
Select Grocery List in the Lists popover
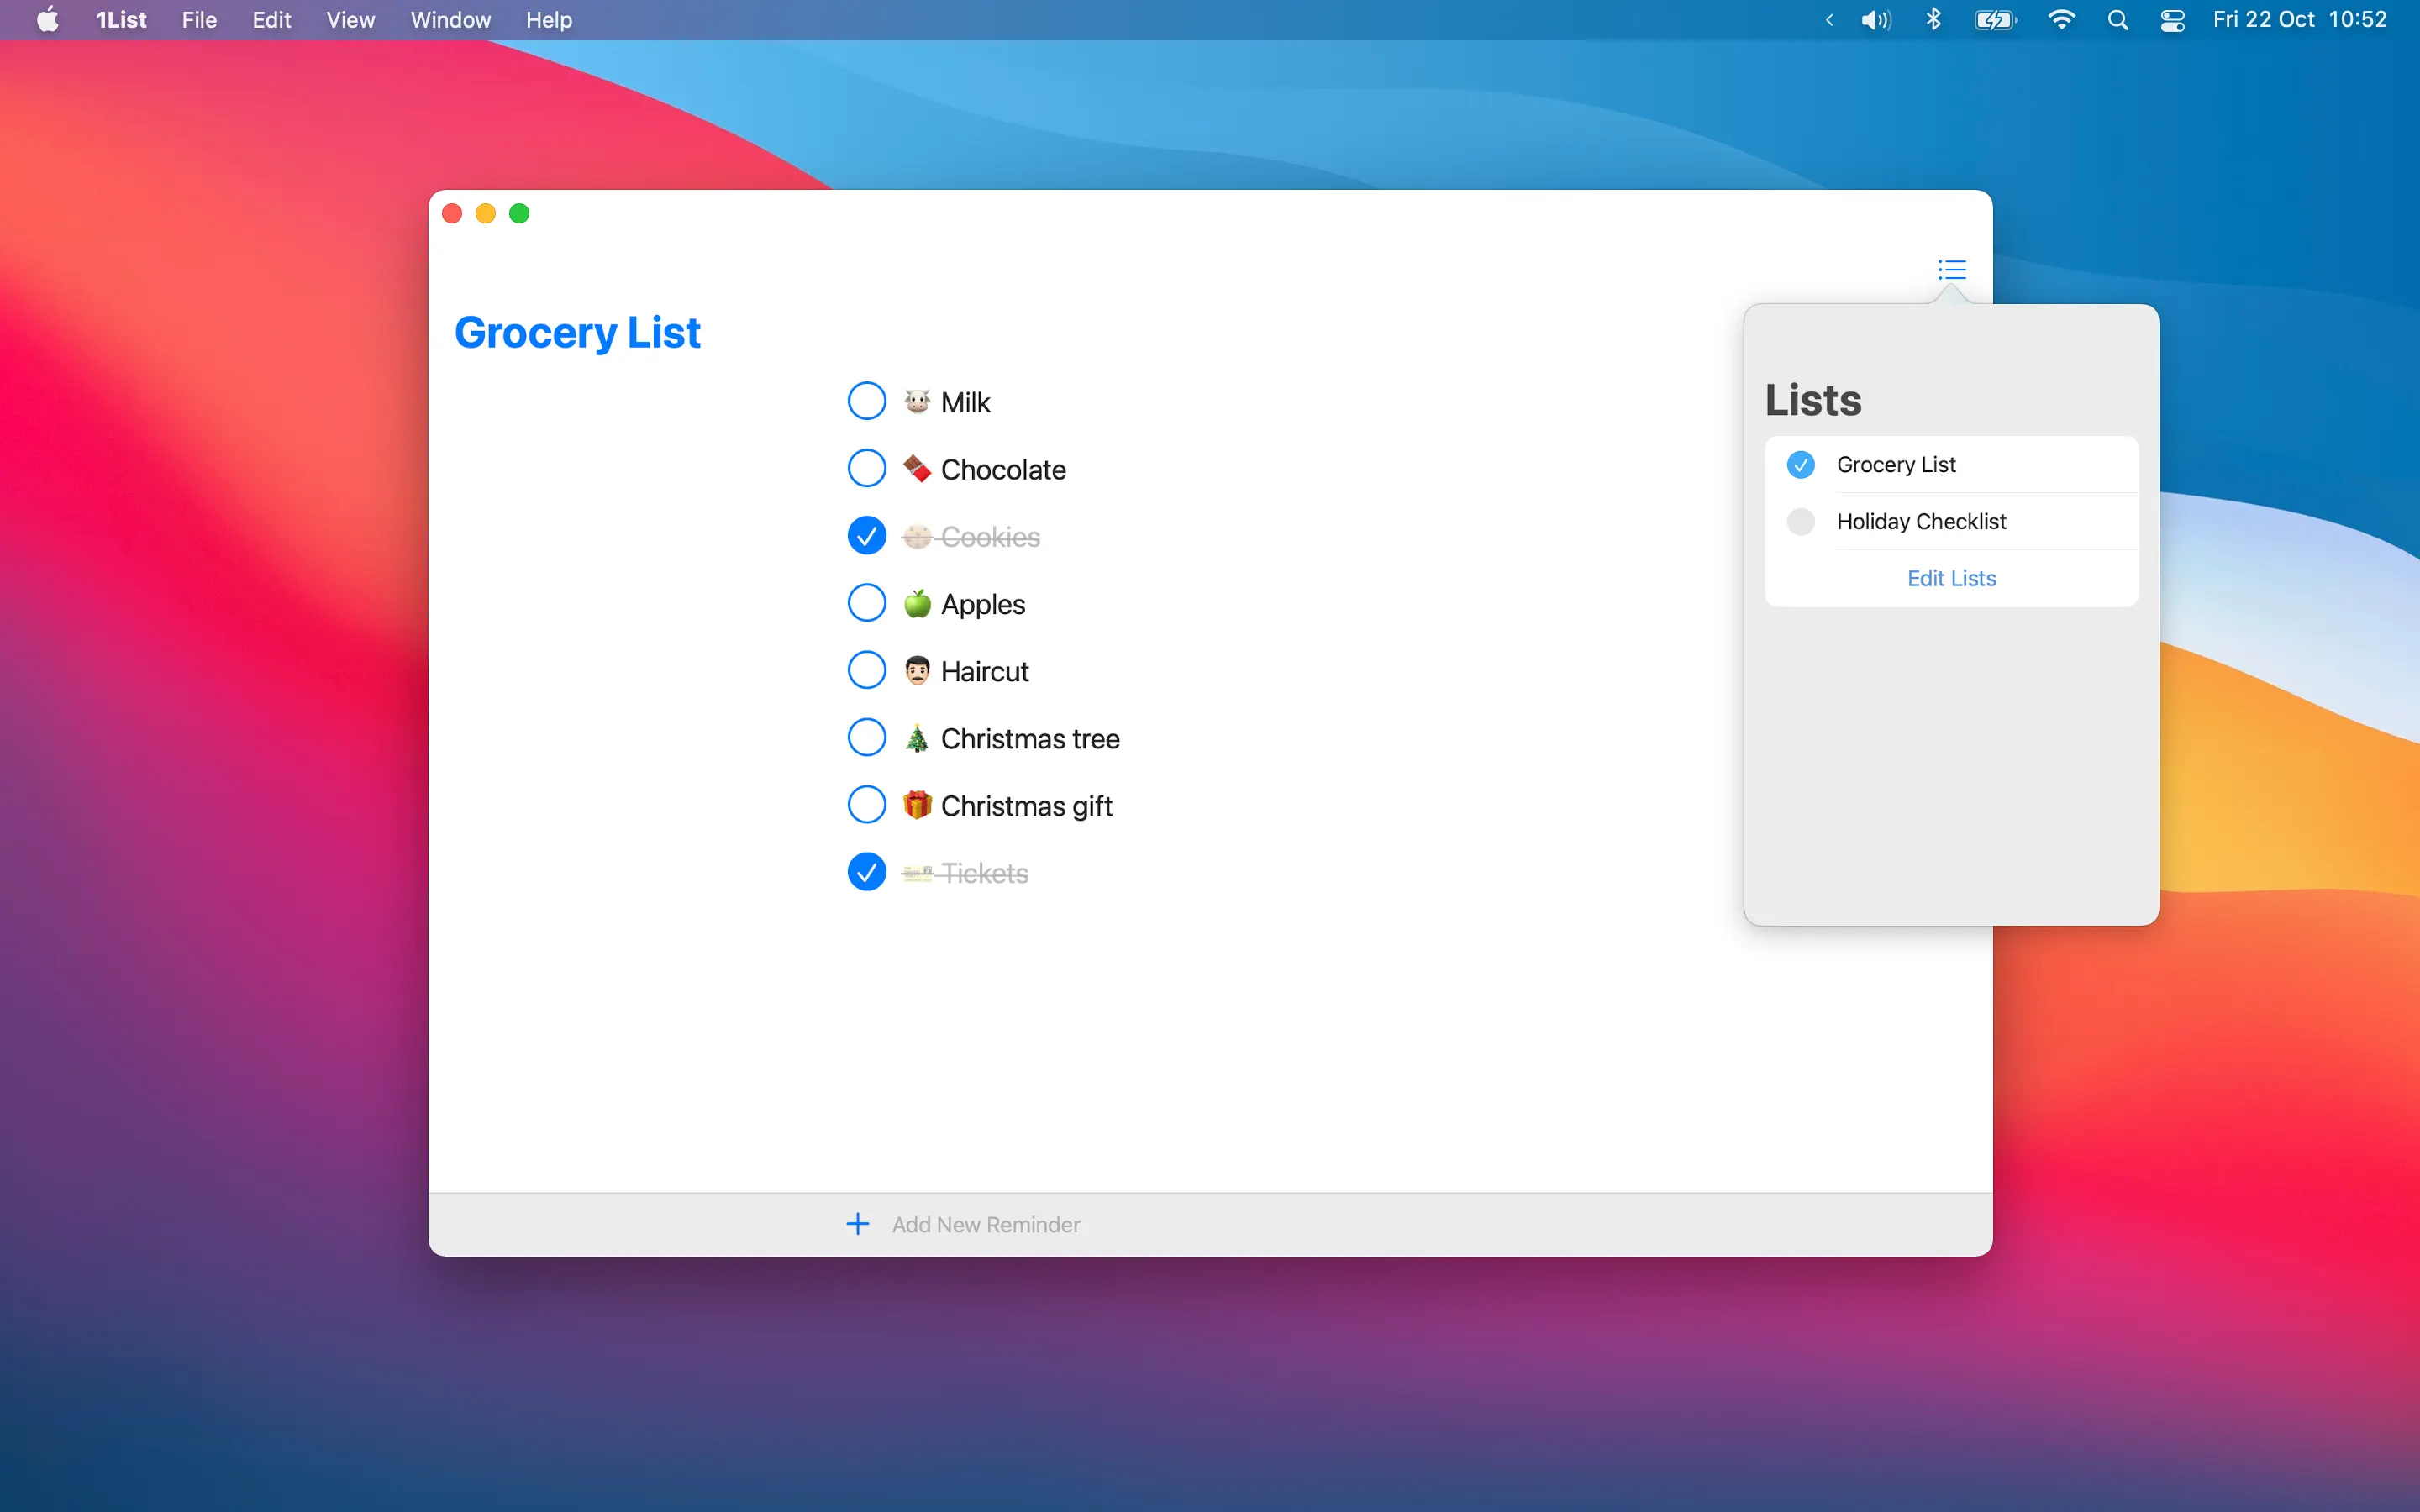pos(1896,464)
